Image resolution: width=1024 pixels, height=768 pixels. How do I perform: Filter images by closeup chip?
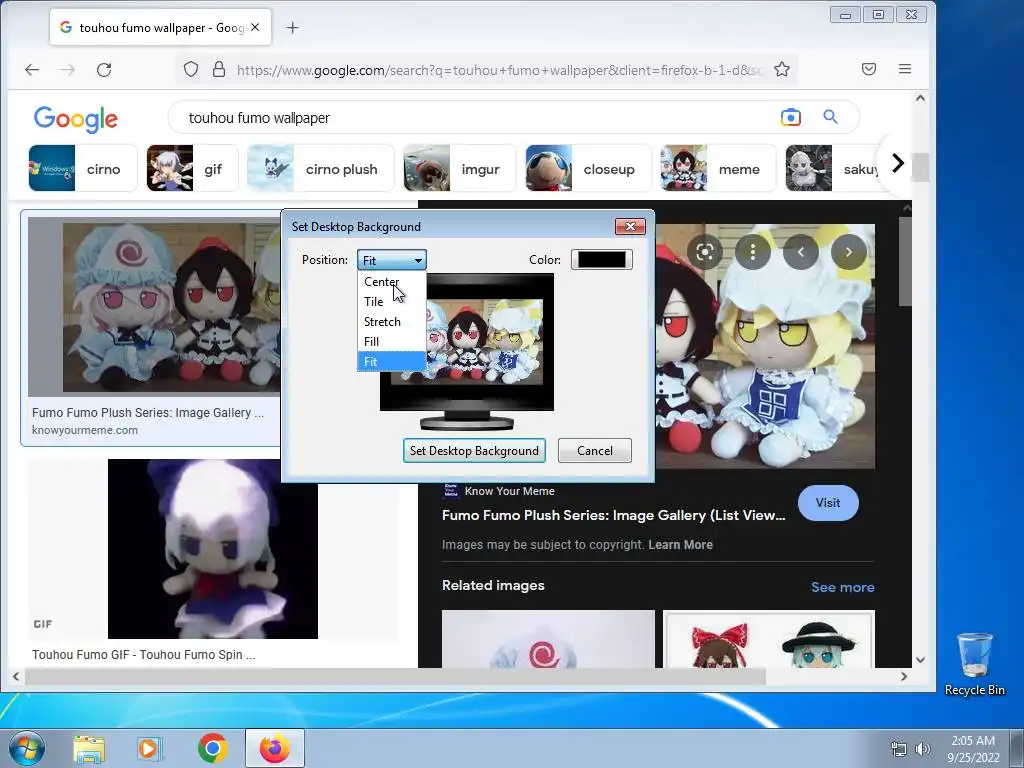(588, 168)
